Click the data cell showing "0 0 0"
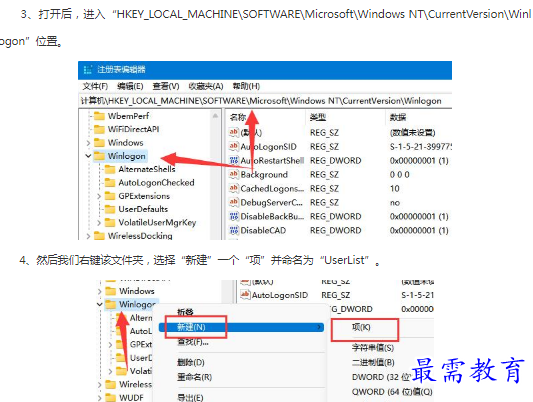This screenshot has height=402, width=533. 399,175
